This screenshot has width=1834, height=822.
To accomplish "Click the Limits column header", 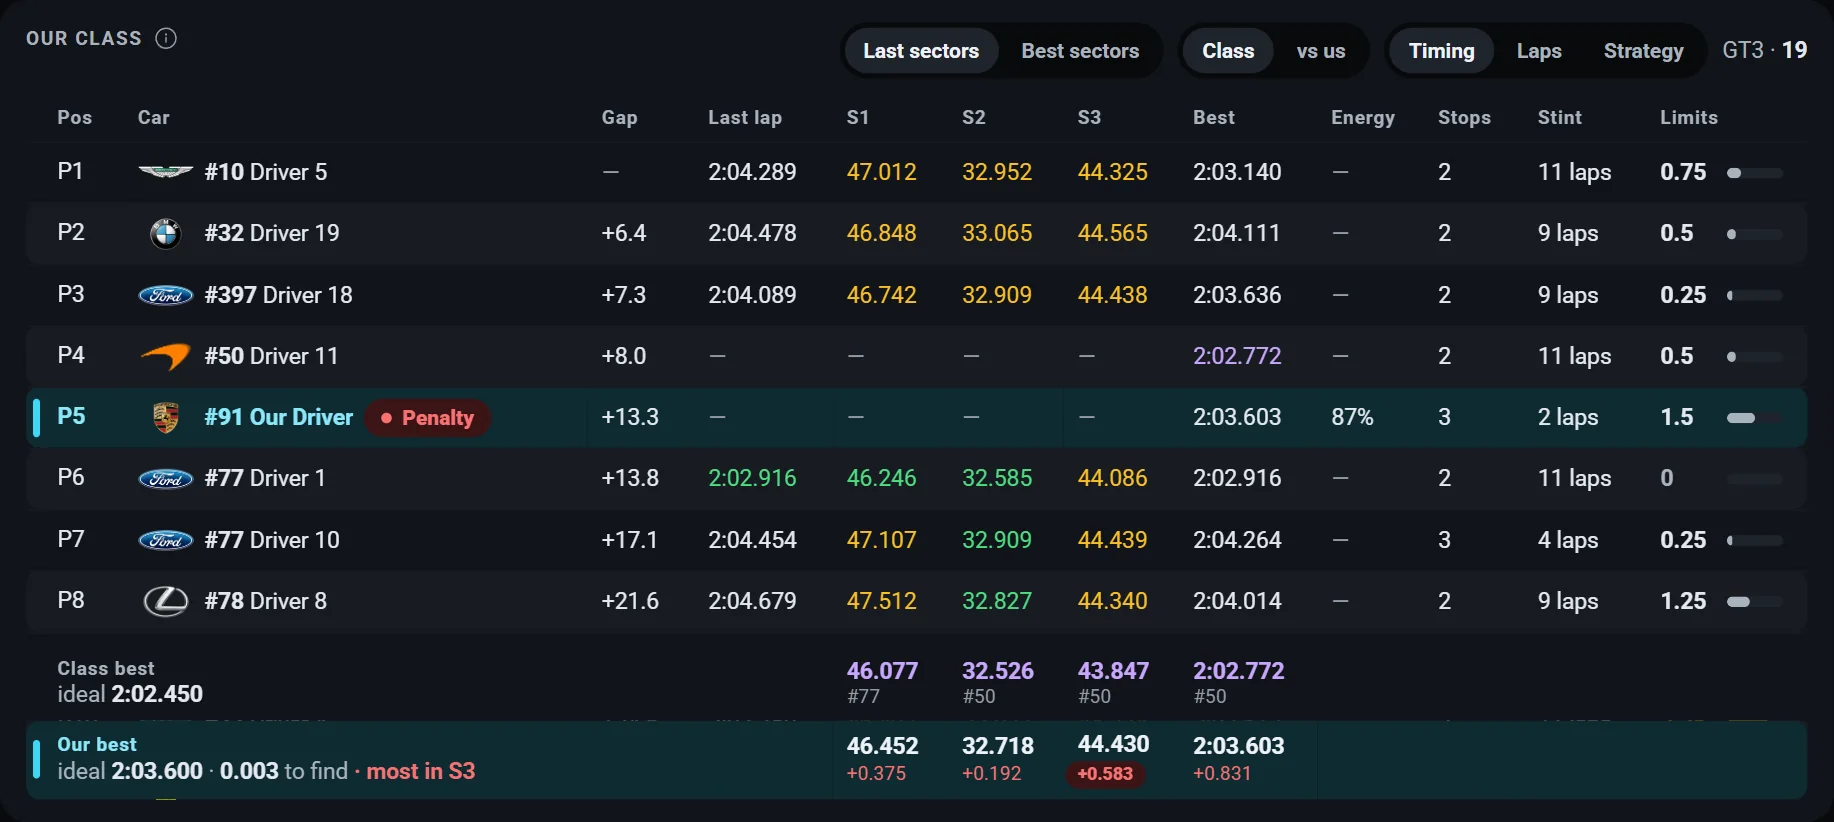I will click(x=1689, y=117).
